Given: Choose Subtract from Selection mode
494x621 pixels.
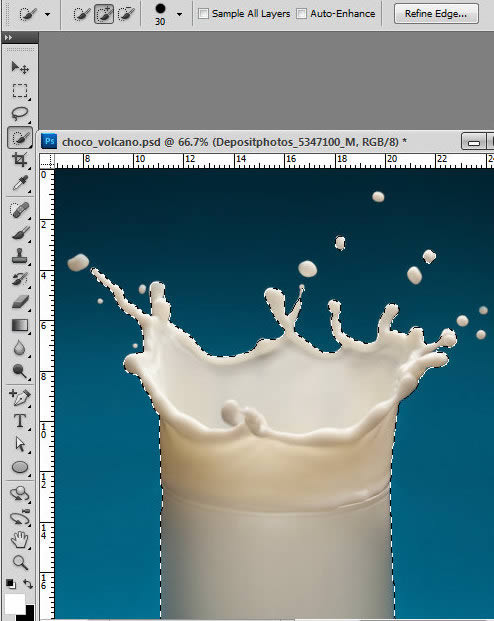Looking at the screenshot, I should point(126,14).
